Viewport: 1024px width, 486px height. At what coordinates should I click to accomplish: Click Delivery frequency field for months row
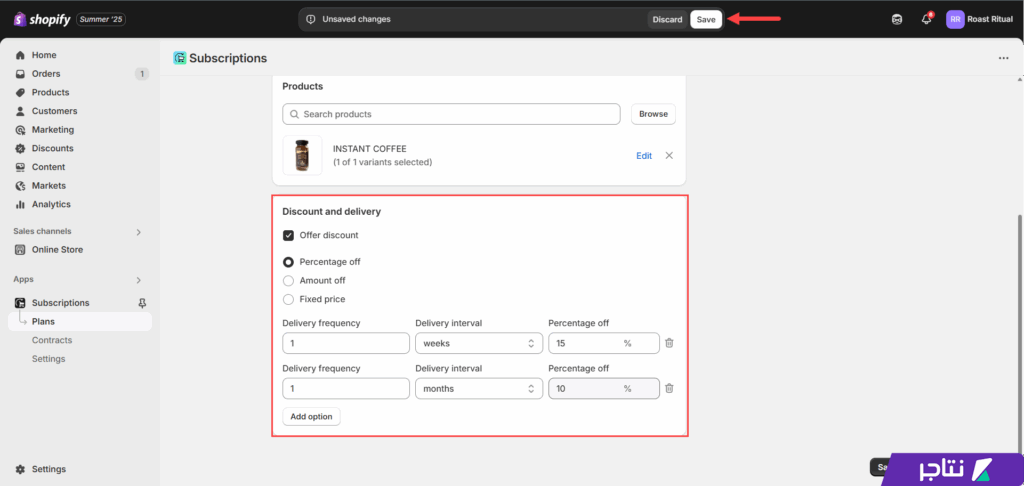click(346, 389)
